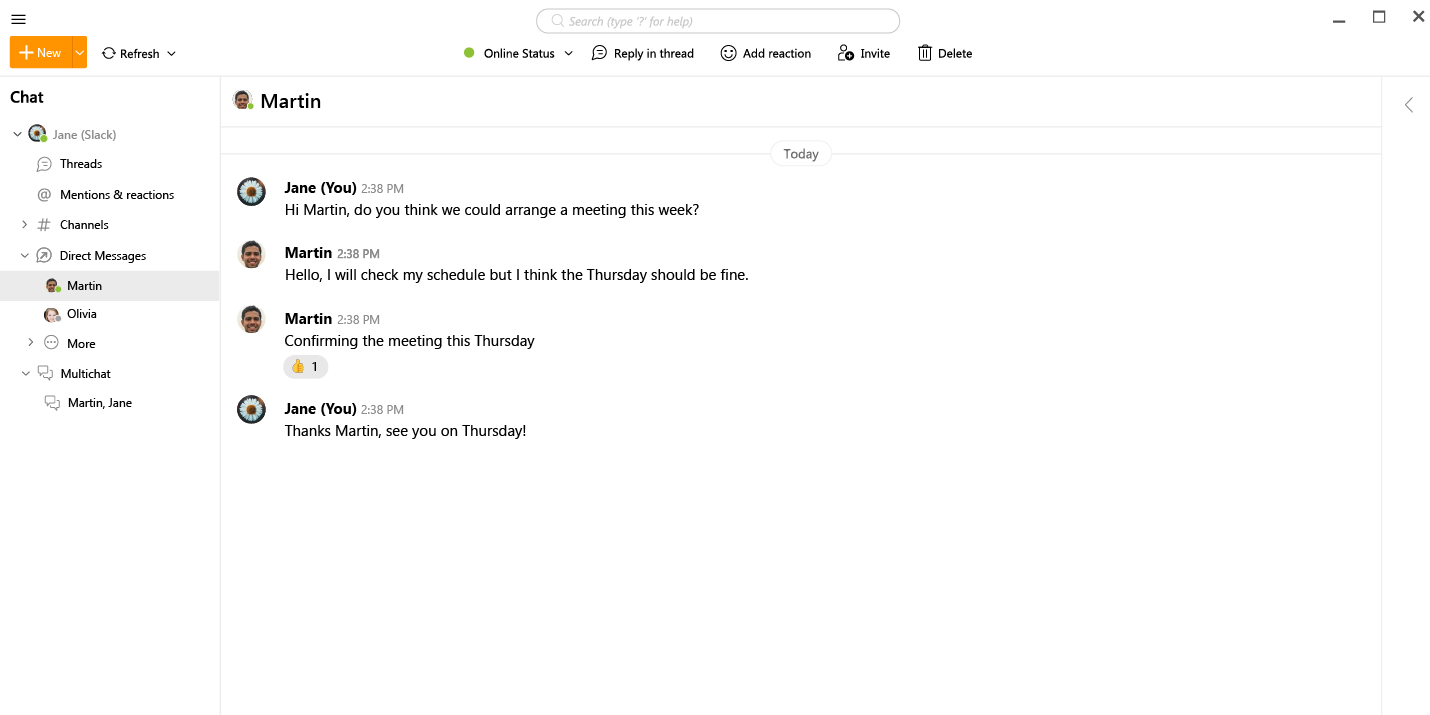Open the Martin, Jane multichat
This screenshot has width=1430, height=715.
click(x=99, y=403)
